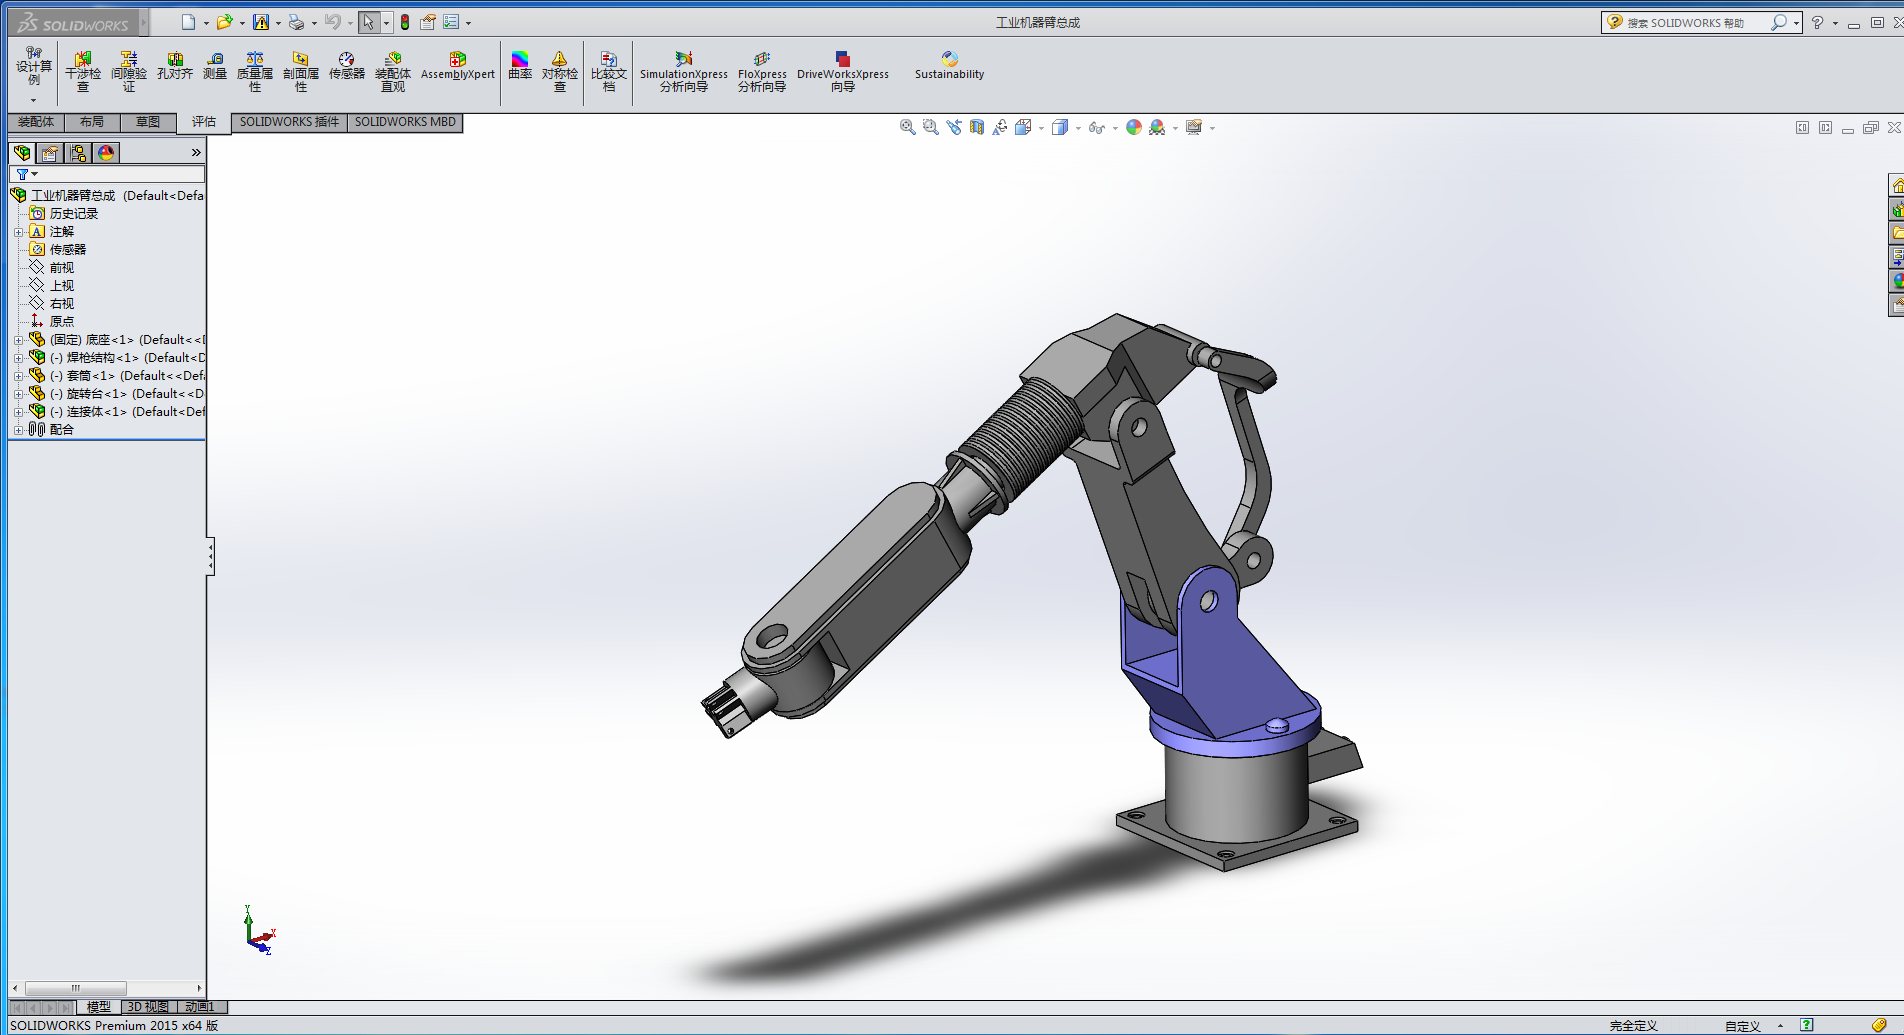This screenshot has height=1035, width=1904.
Task: Switch to DisplayManager panel tab
Action: click(106, 152)
